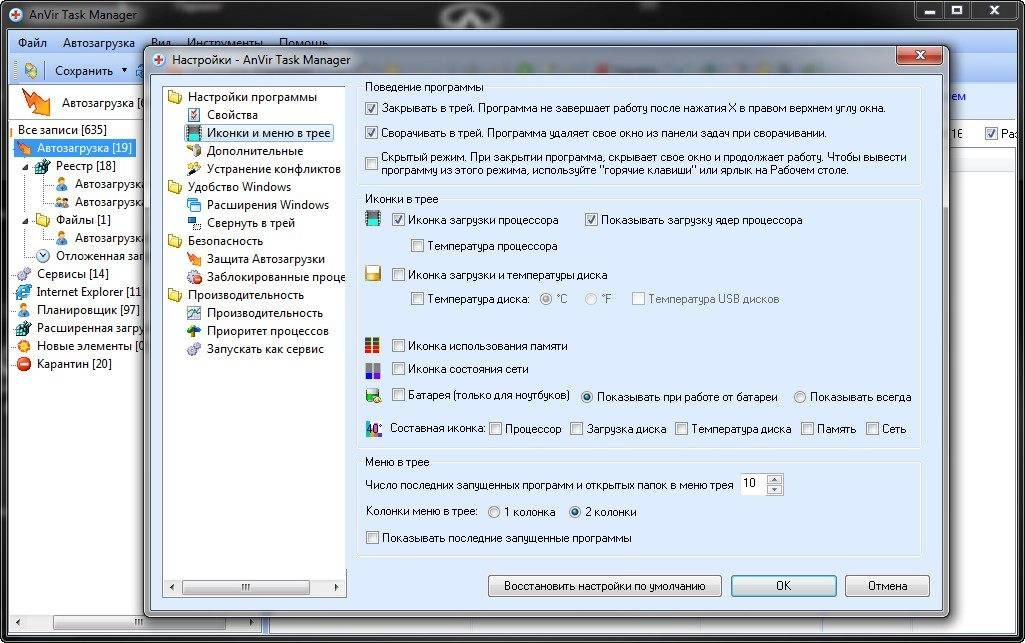Click the Расширенная загрузка icon in main tree
The image size is (1025, 643).
click(x=24, y=328)
